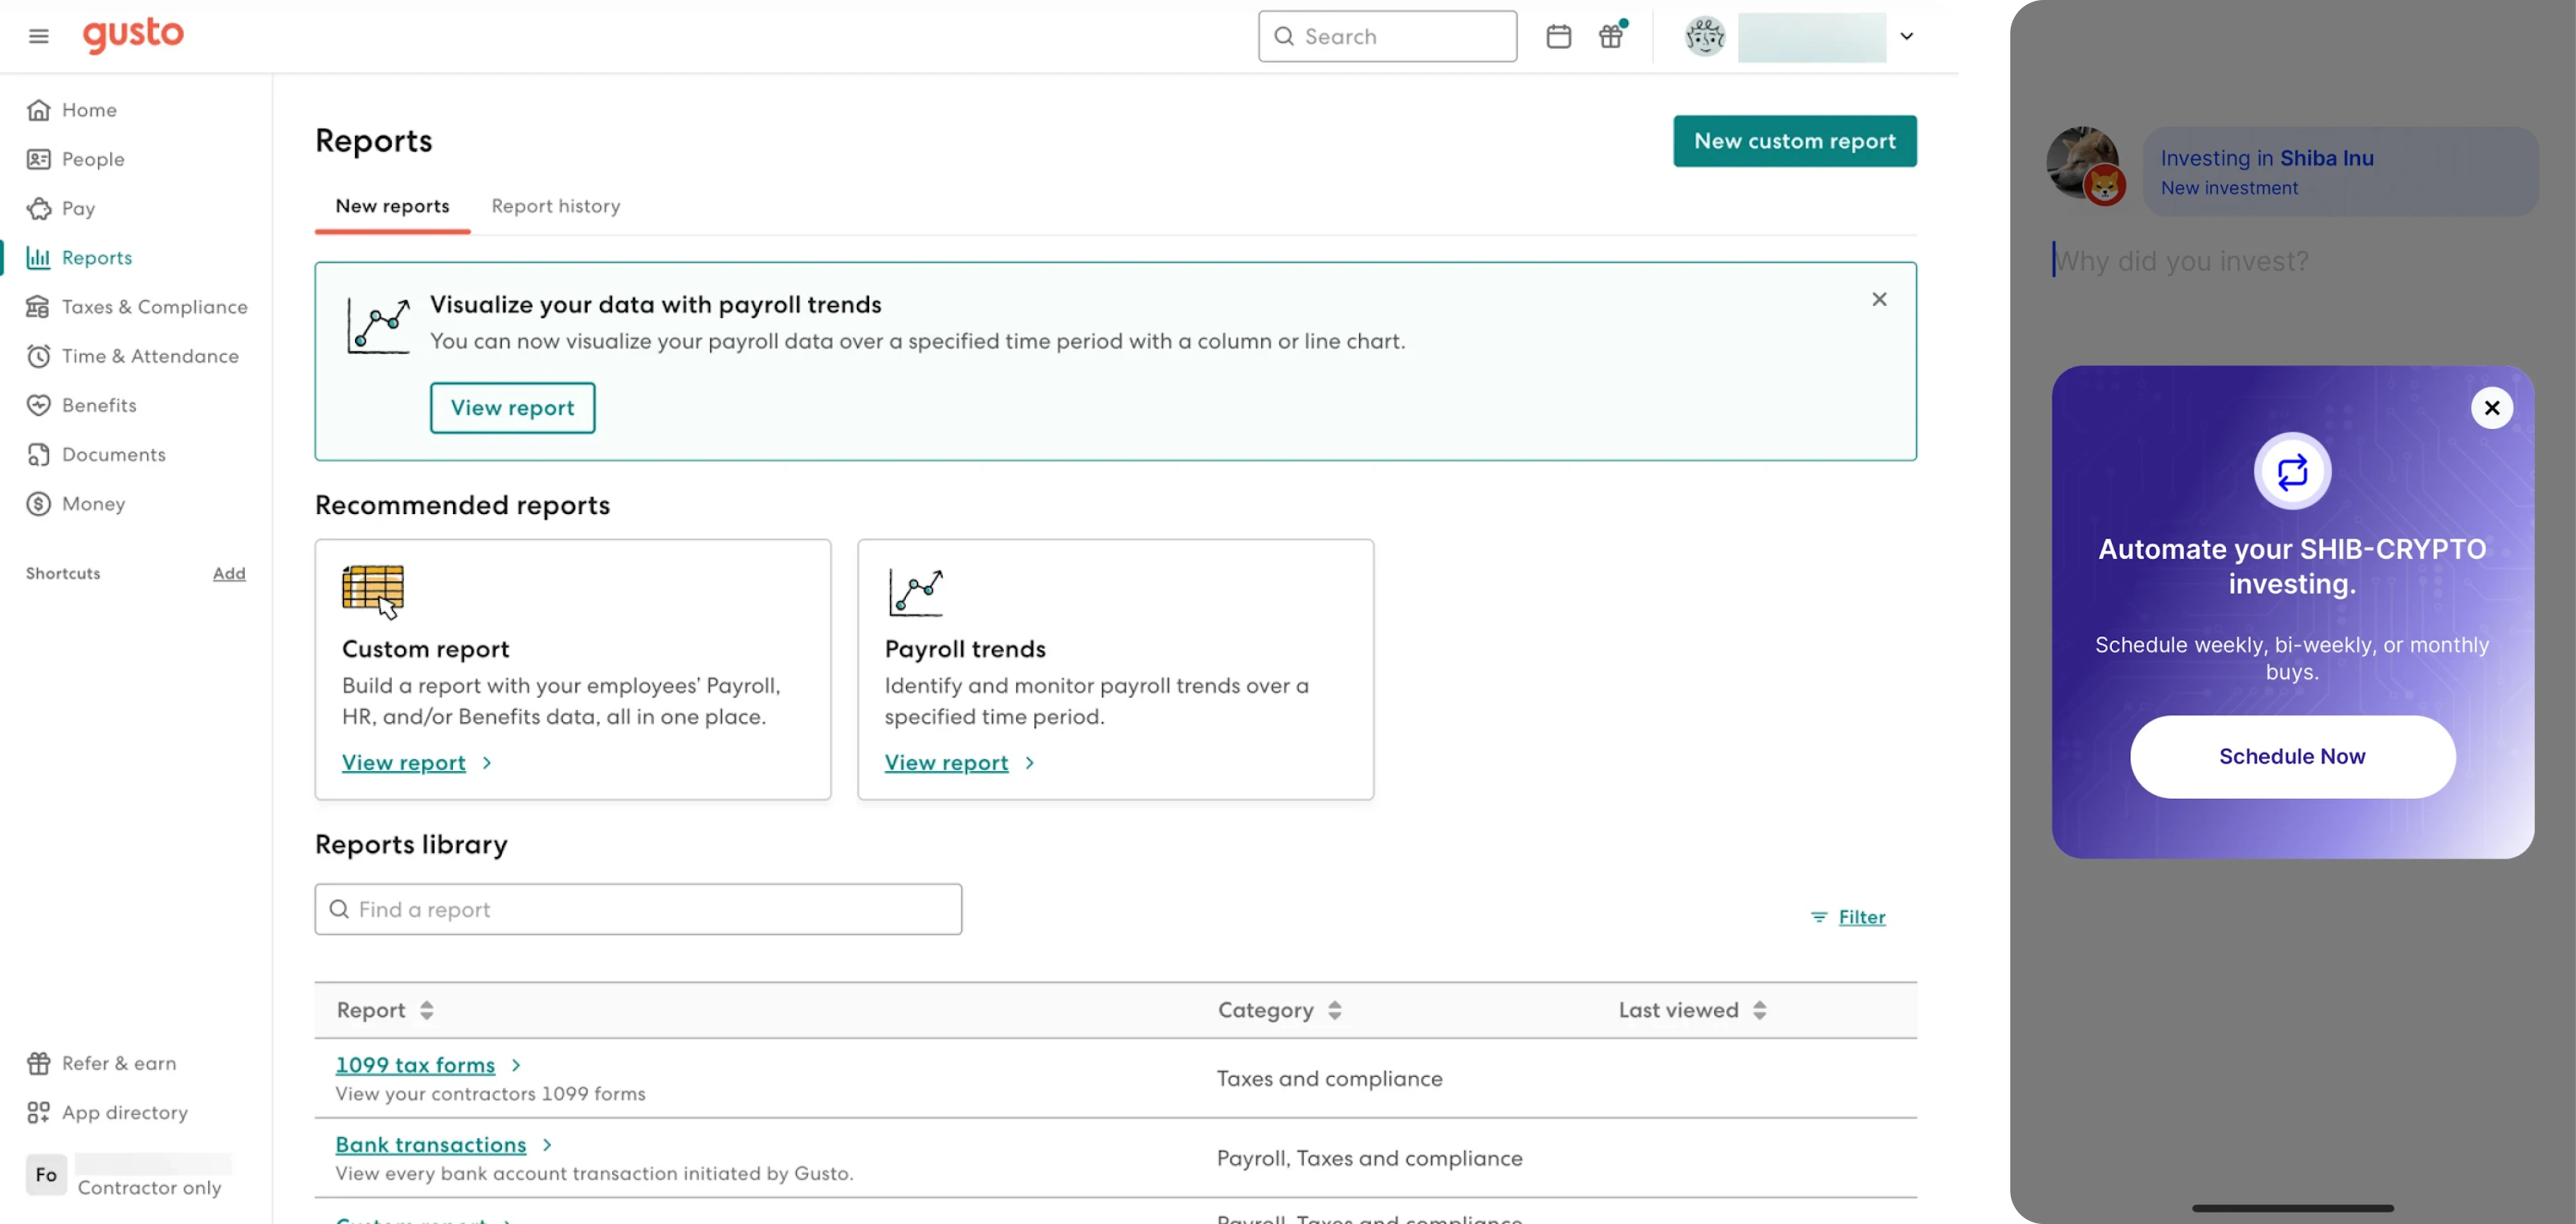Dismiss the payroll trends banner
The image size is (2576, 1224).
1879,299
